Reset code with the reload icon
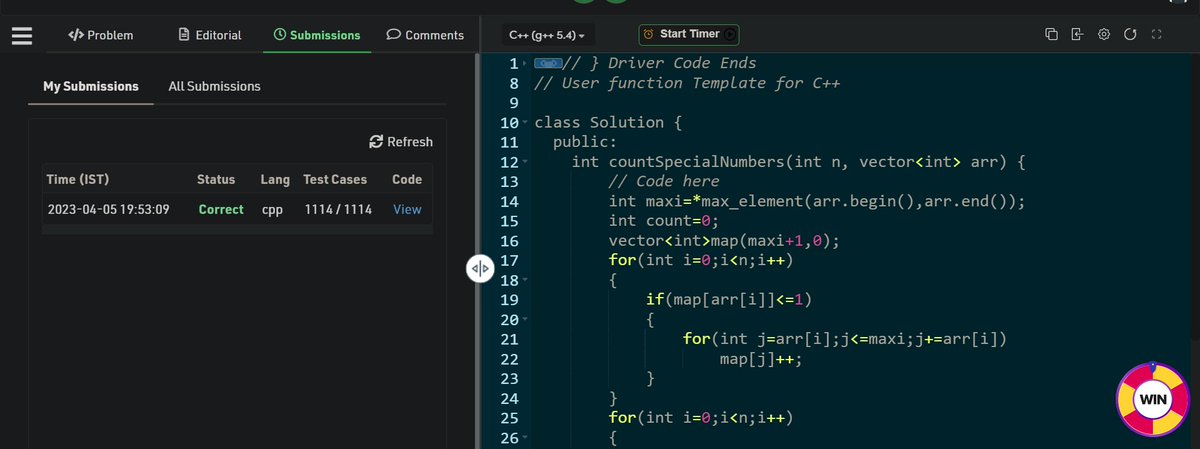The height and width of the screenshot is (449, 1200). point(1130,35)
